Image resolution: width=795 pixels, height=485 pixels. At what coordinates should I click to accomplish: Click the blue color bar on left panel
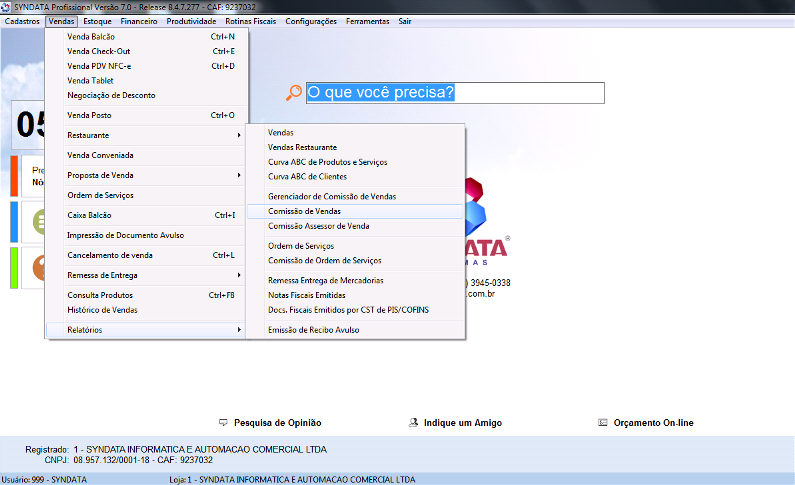pos(14,222)
